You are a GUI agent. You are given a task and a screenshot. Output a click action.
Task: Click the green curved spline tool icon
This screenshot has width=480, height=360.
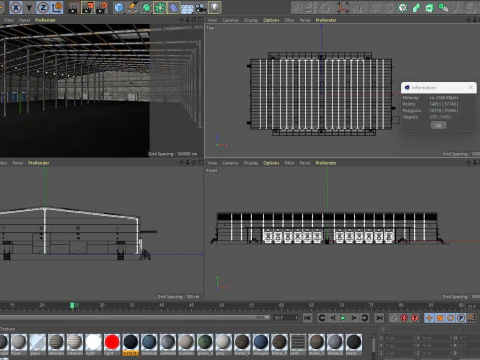coord(416,7)
